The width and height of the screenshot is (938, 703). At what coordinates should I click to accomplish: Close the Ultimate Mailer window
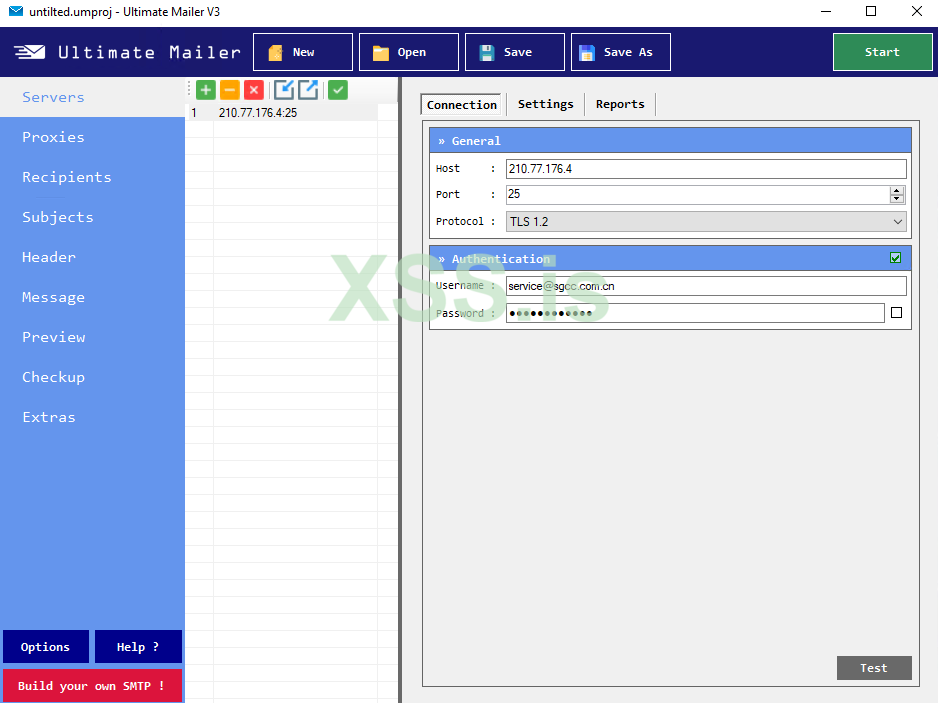(x=916, y=11)
